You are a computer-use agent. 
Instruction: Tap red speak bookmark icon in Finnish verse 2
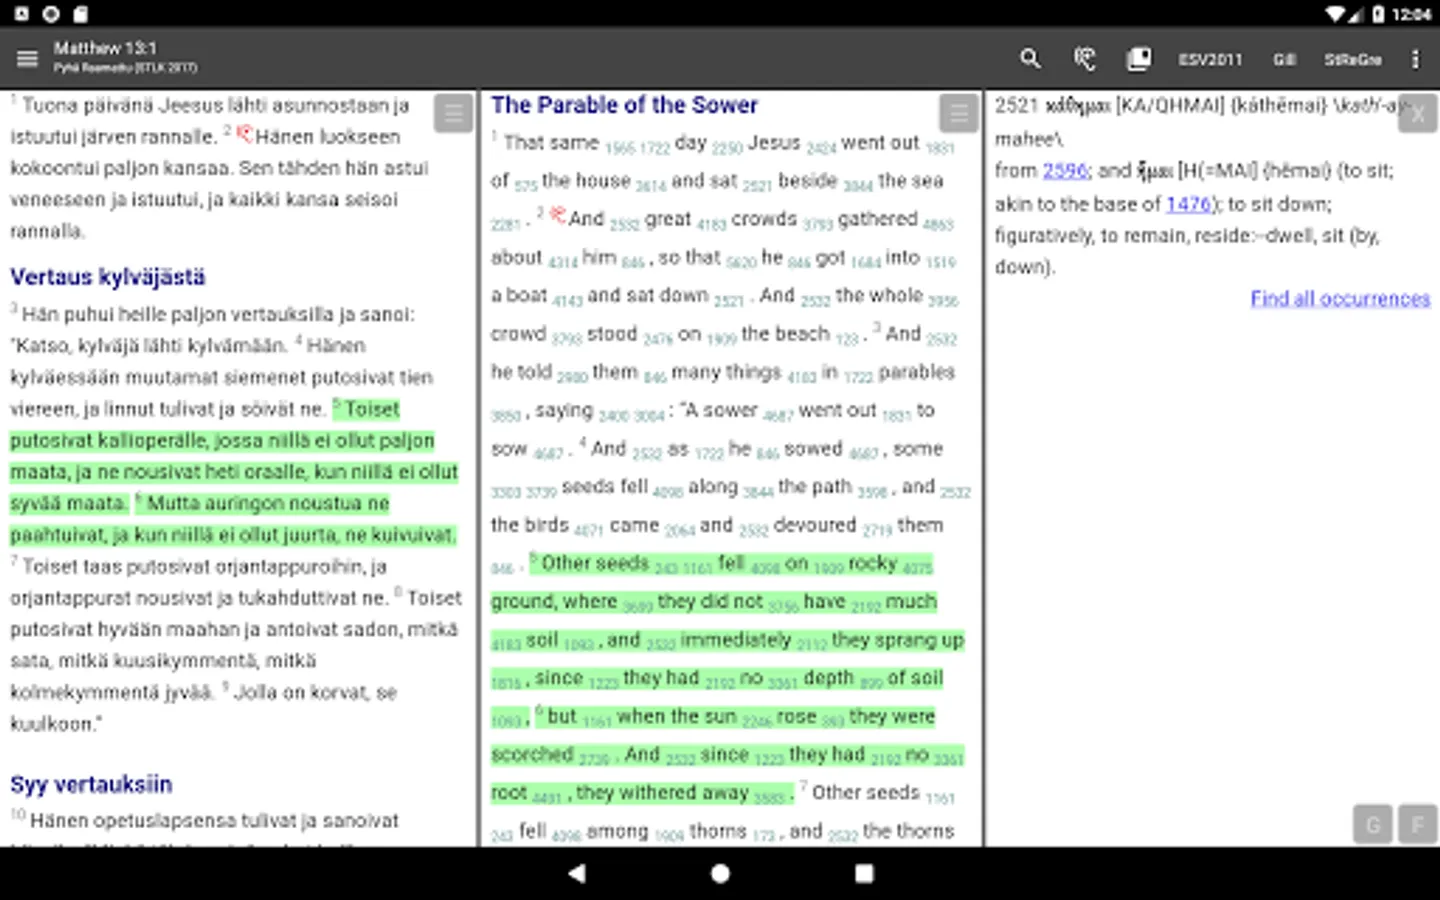(x=243, y=134)
